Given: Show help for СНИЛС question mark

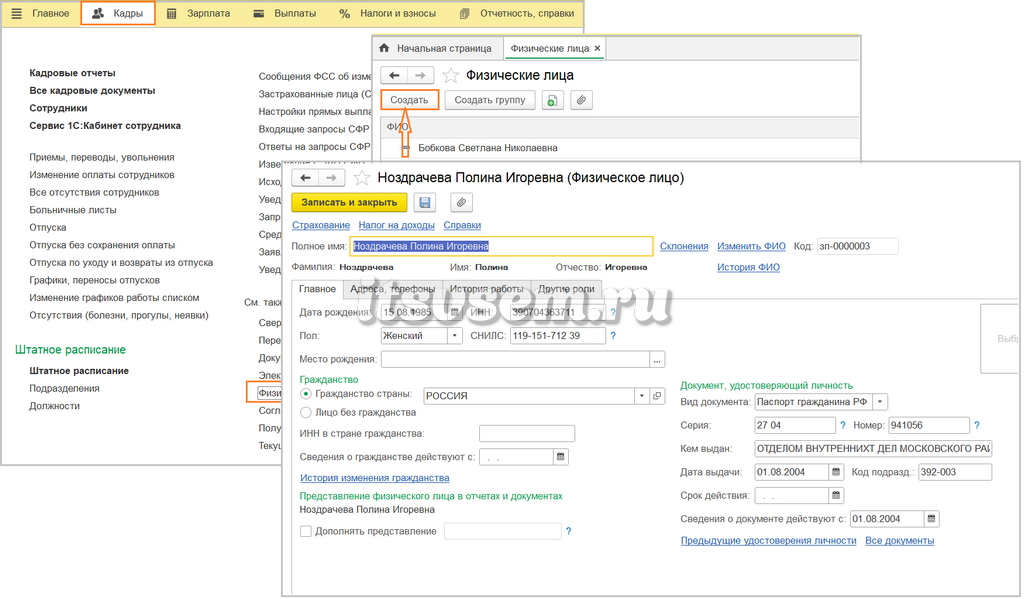Looking at the screenshot, I should 613,336.
